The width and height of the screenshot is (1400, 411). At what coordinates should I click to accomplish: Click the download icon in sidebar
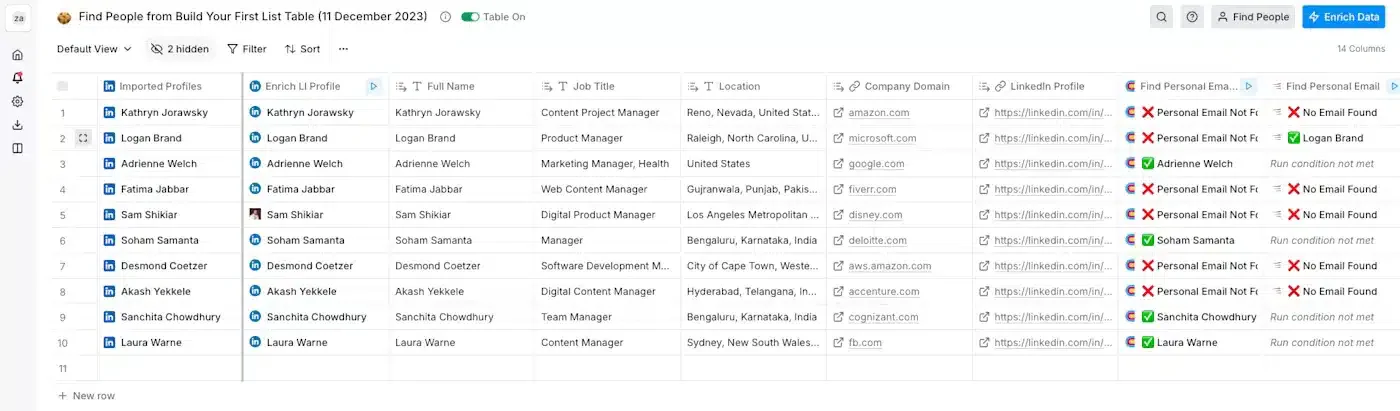click(17, 125)
